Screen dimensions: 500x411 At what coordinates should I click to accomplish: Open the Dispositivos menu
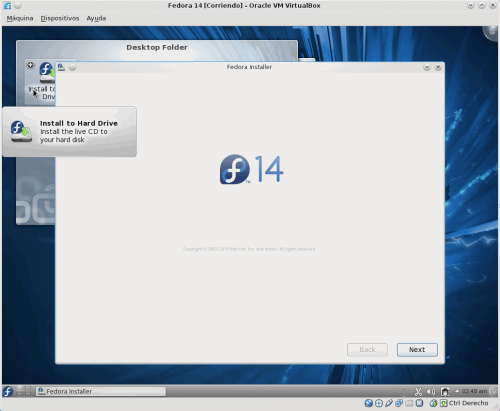click(60, 18)
